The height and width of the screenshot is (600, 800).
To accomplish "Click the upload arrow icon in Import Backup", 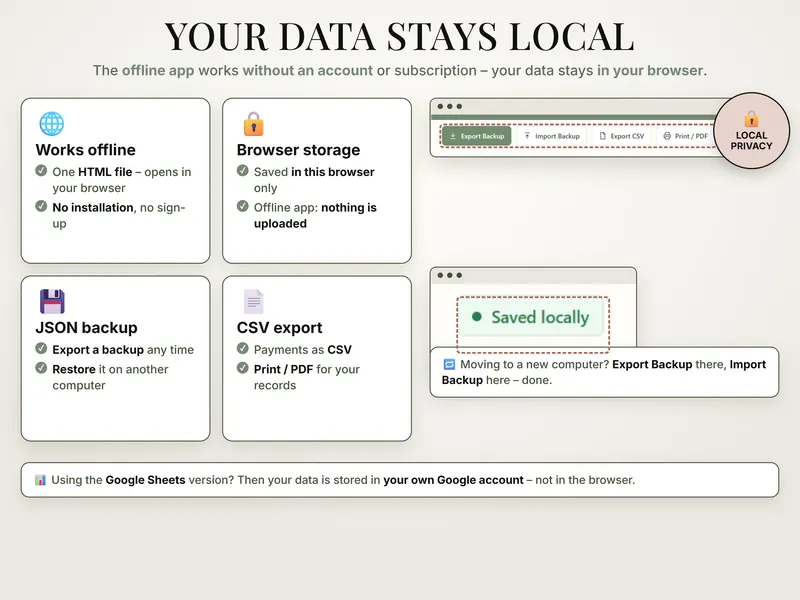I will tap(527, 136).
